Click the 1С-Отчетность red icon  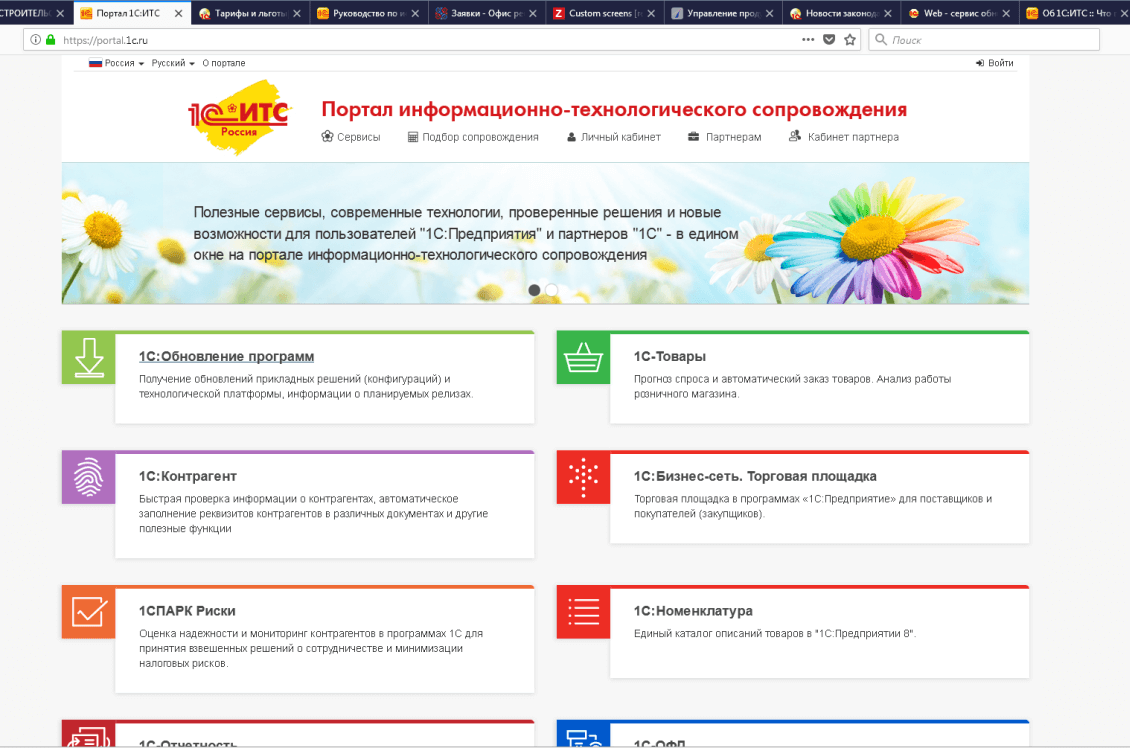(89, 734)
